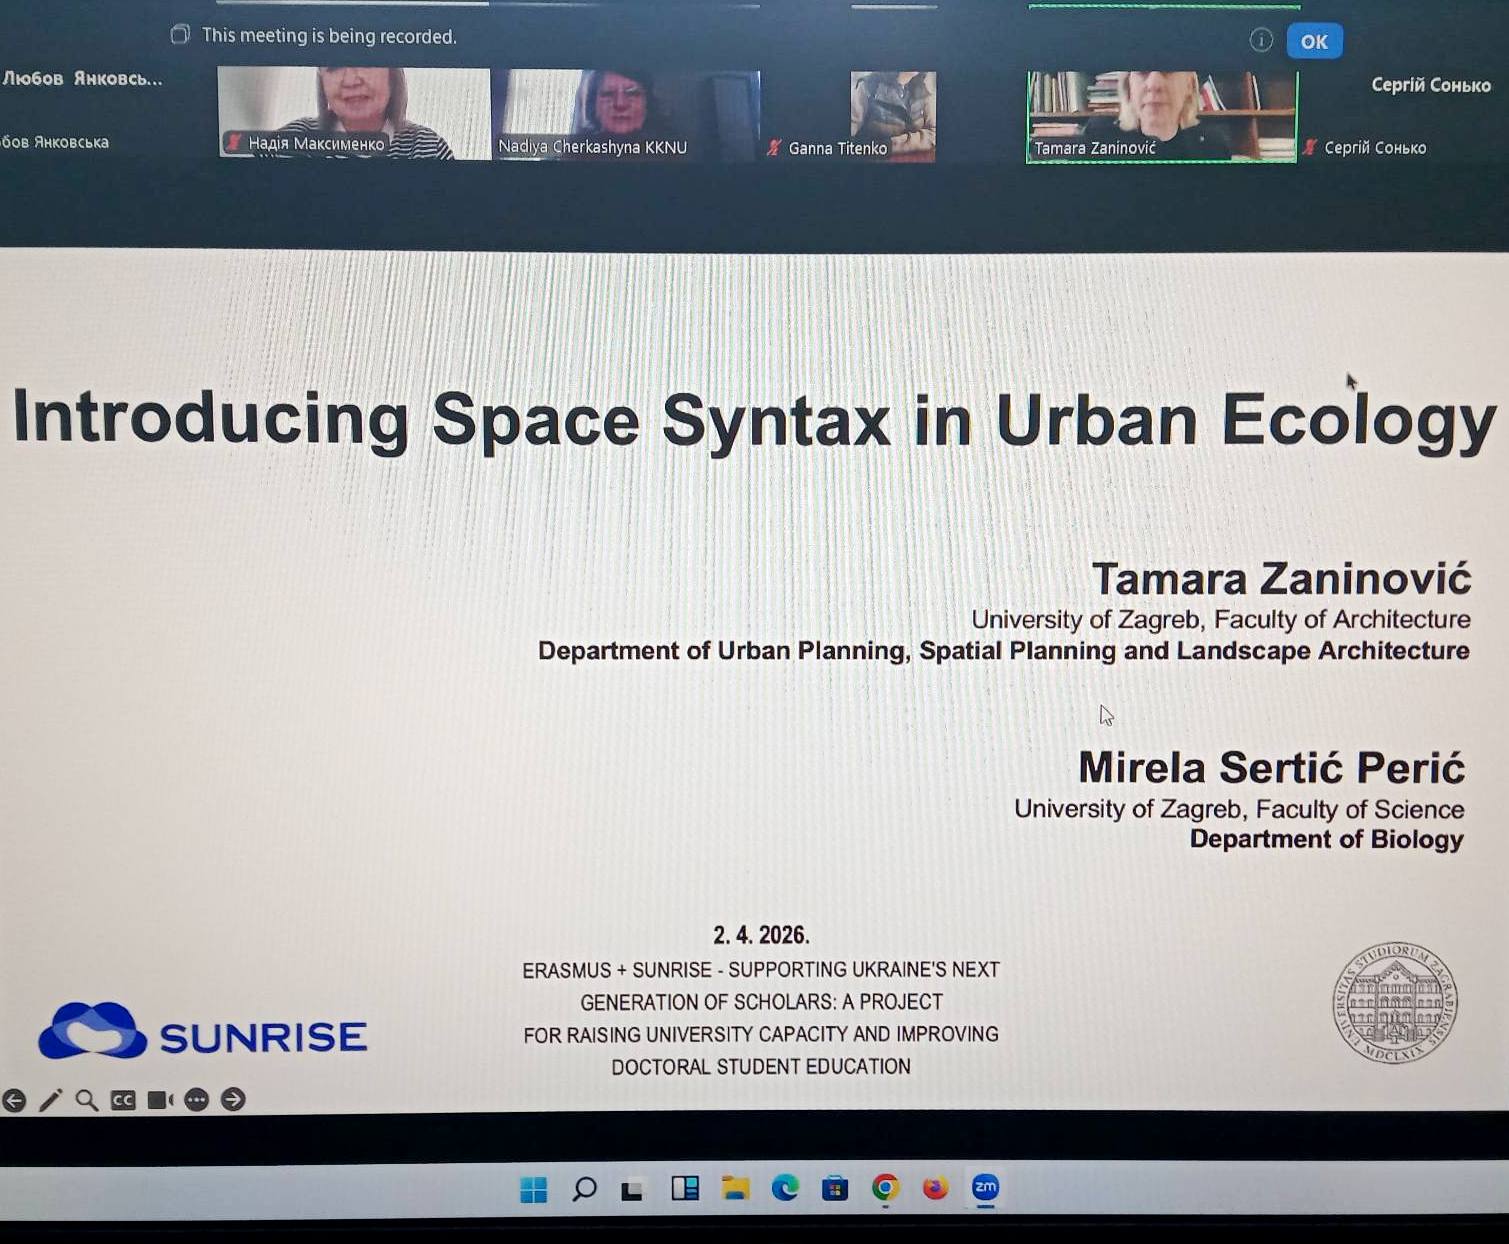Click Сергій Сонько's muted microphone icon
The height and width of the screenshot is (1244, 1509).
tap(1310, 148)
